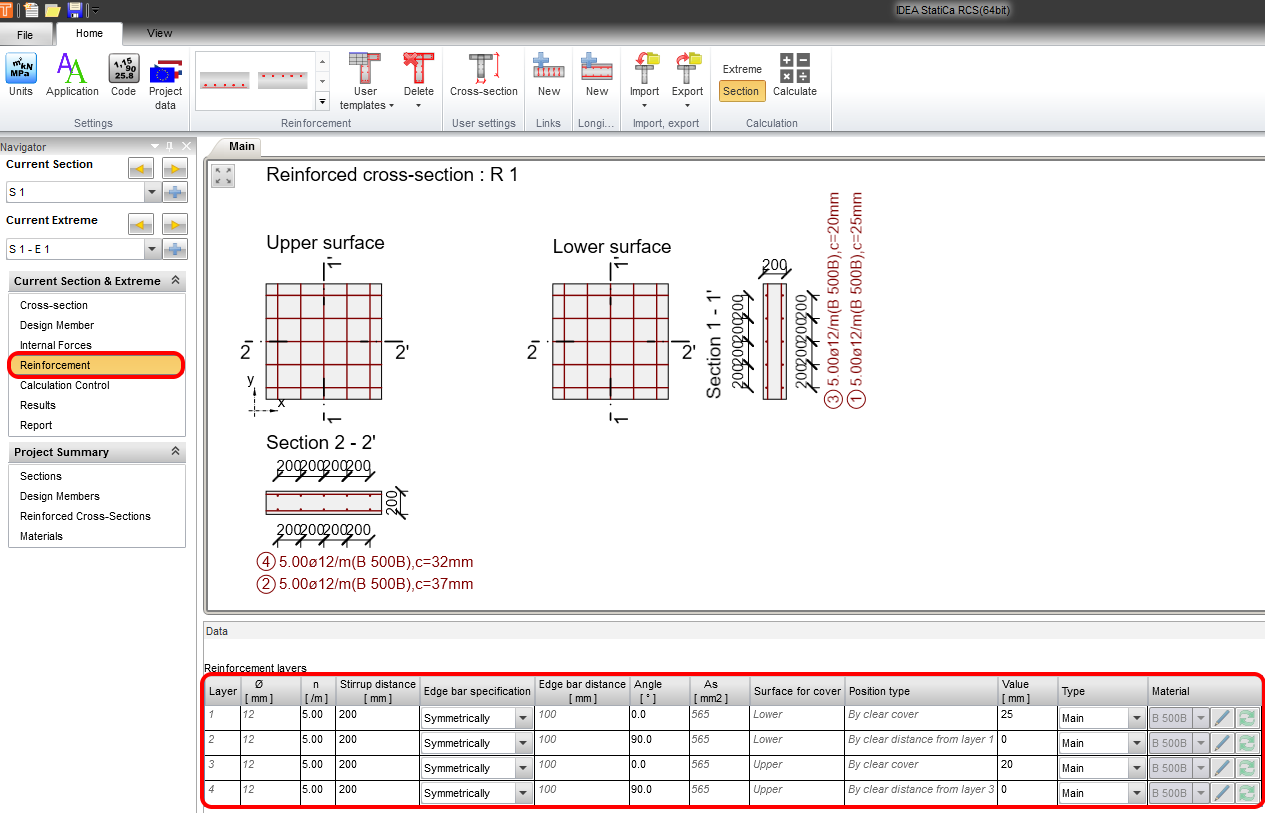Viewport: 1265px width, 813px height.
Task: Create a new Link with New icon
Action: pos(548,75)
